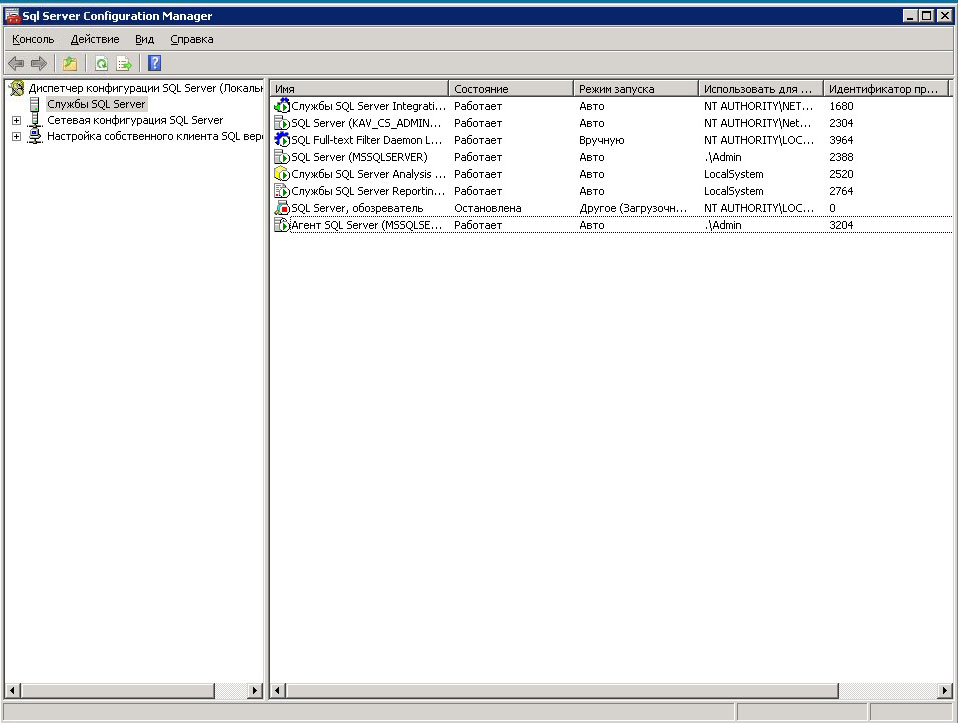Open the Вид menu

pos(144,39)
